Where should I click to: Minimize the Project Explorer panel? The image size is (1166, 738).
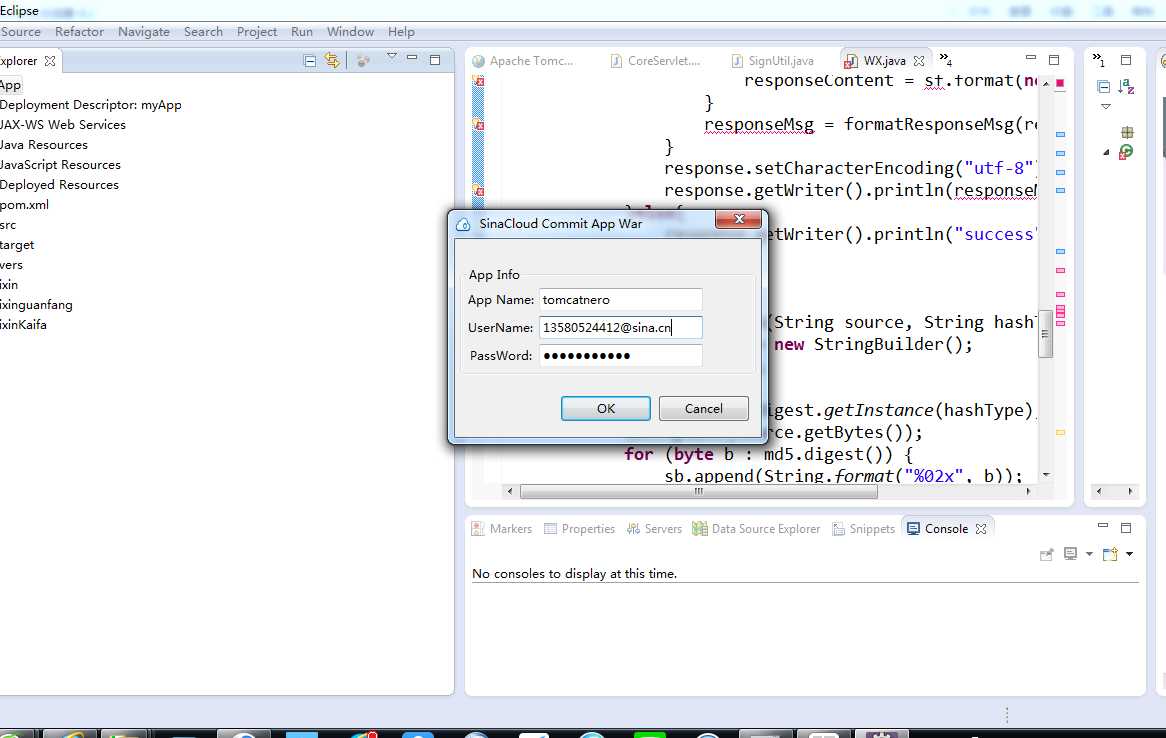(x=412, y=57)
